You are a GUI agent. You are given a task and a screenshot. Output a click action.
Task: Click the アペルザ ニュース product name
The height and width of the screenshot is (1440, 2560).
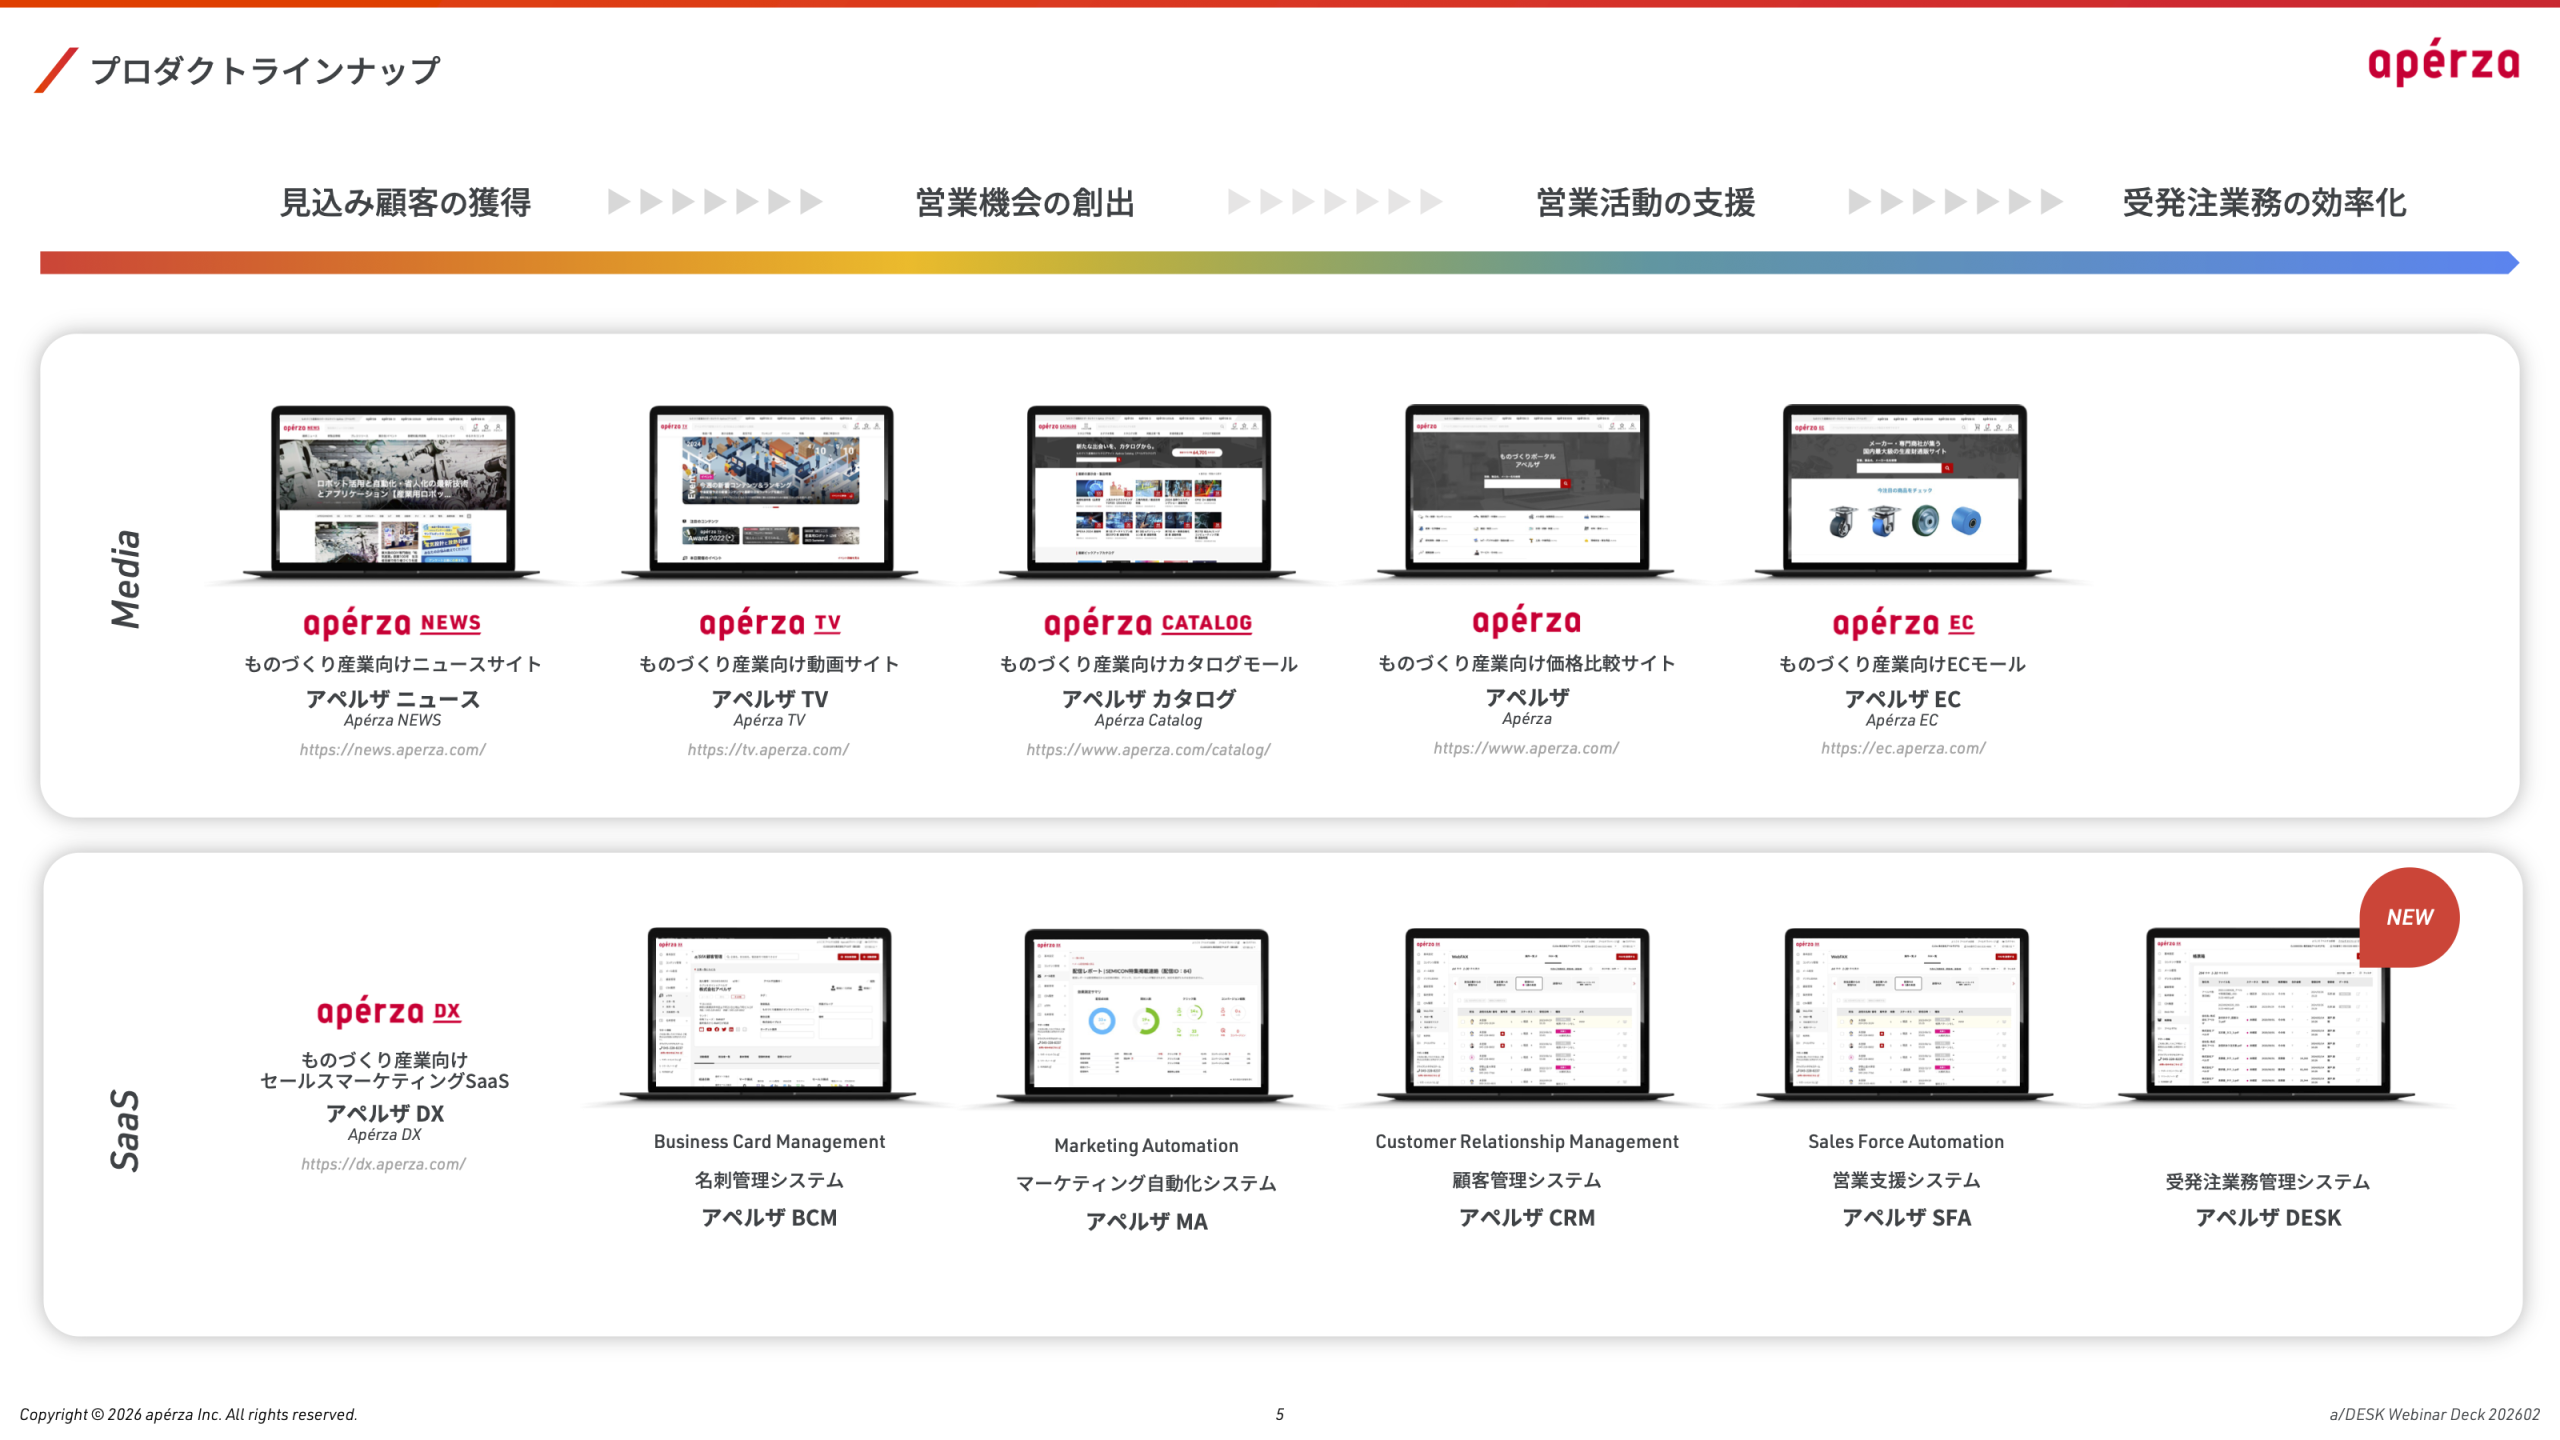pos(392,698)
